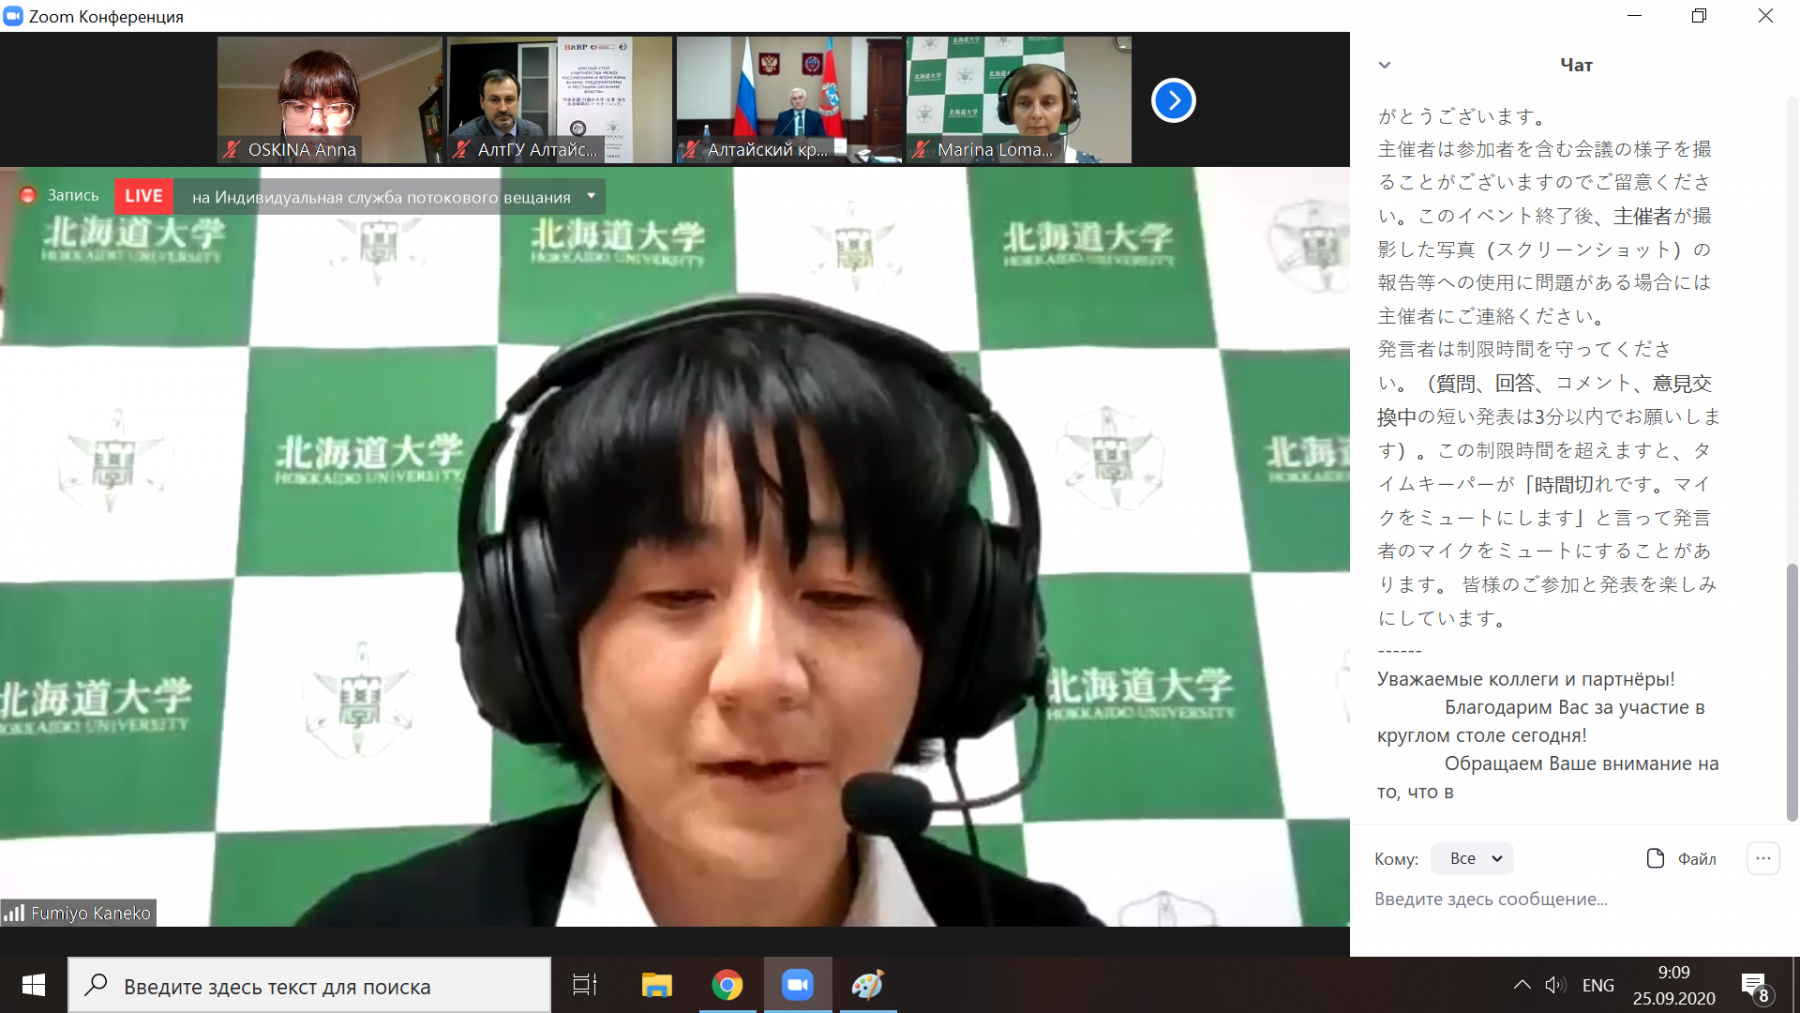Switch to Zoom from the taskbar
The height and width of the screenshot is (1013, 1800).
point(797,985)
